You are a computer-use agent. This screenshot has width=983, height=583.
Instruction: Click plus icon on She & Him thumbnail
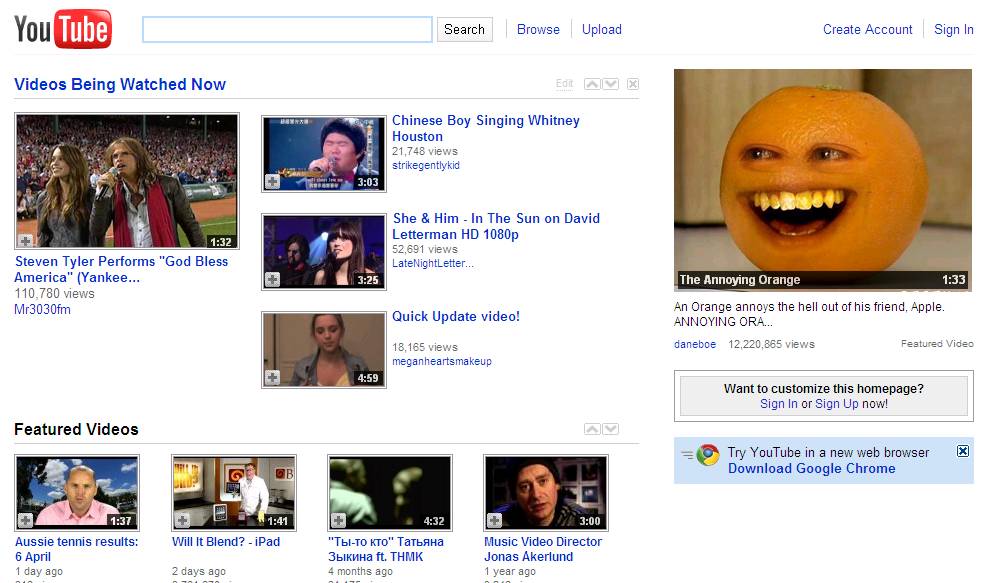[272, 280]
